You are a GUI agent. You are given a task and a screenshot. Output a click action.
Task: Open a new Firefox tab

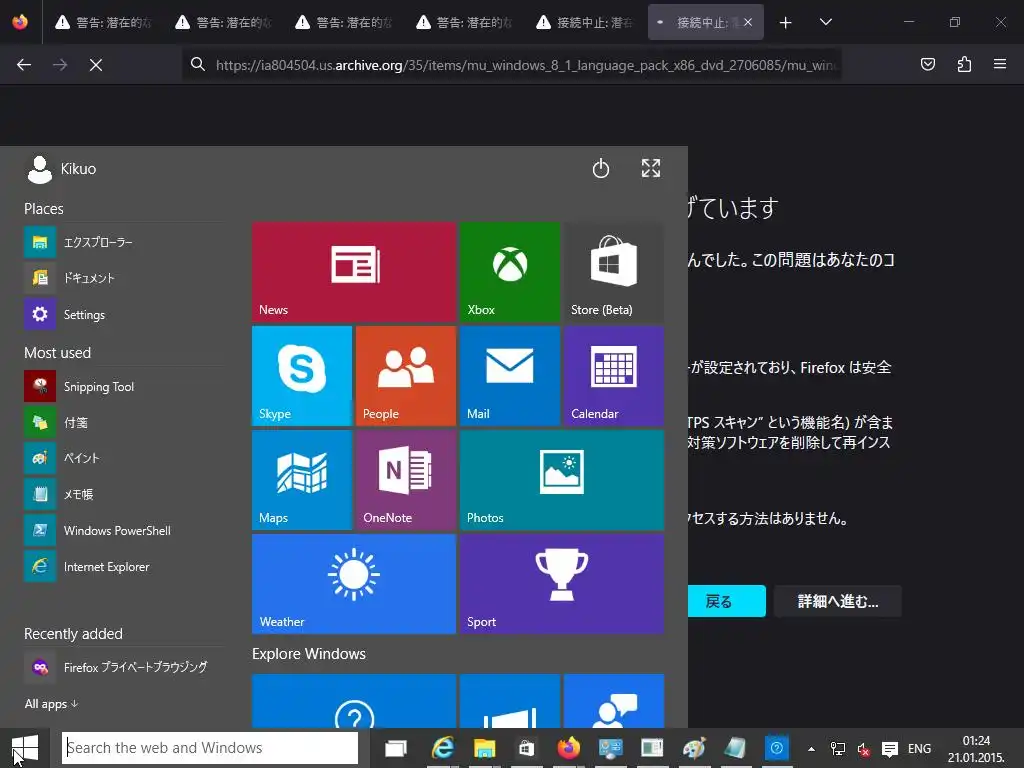pyautogui.click(x=786, y=23)
